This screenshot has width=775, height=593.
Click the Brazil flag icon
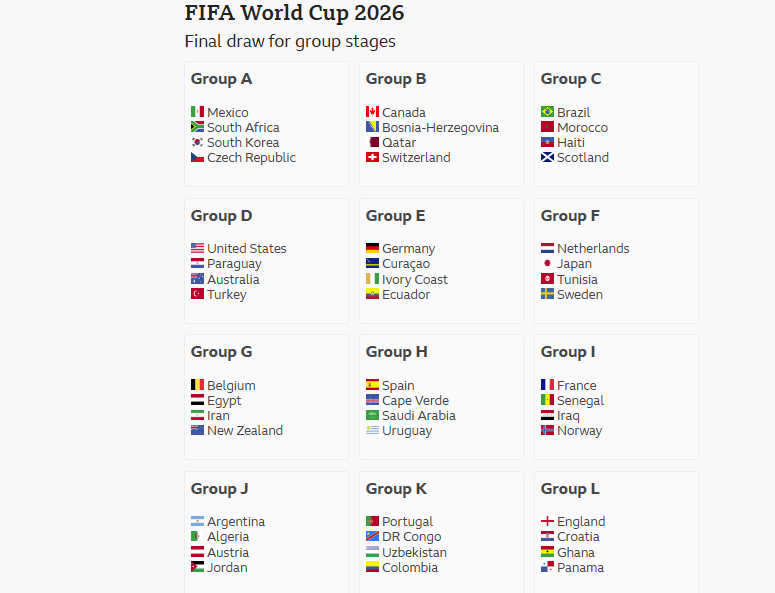coord(547,112)
